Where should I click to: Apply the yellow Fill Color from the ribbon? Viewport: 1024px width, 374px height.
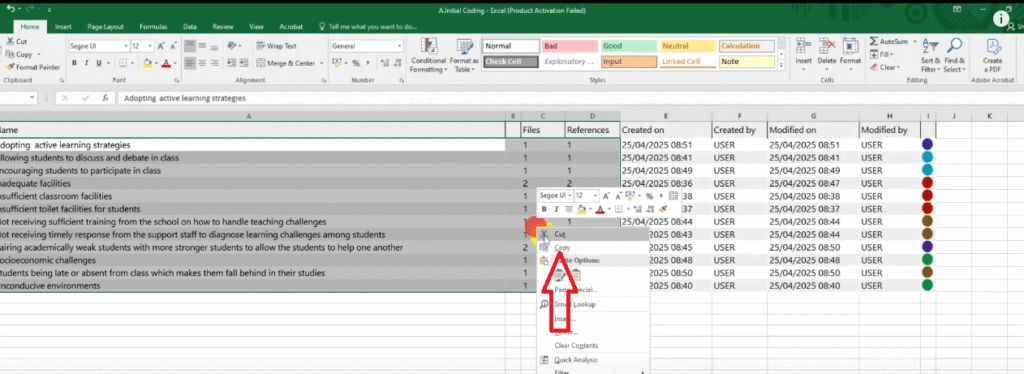148,63
